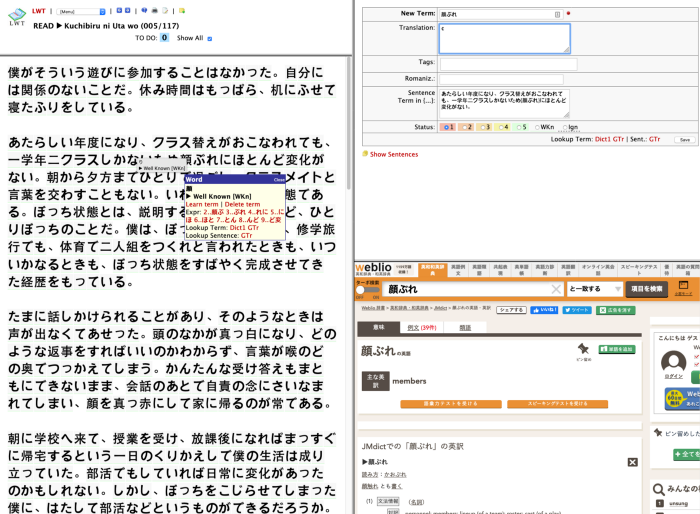Click the edit text document icon
This screenshot has height=514, width=700.
pos(165,11)
